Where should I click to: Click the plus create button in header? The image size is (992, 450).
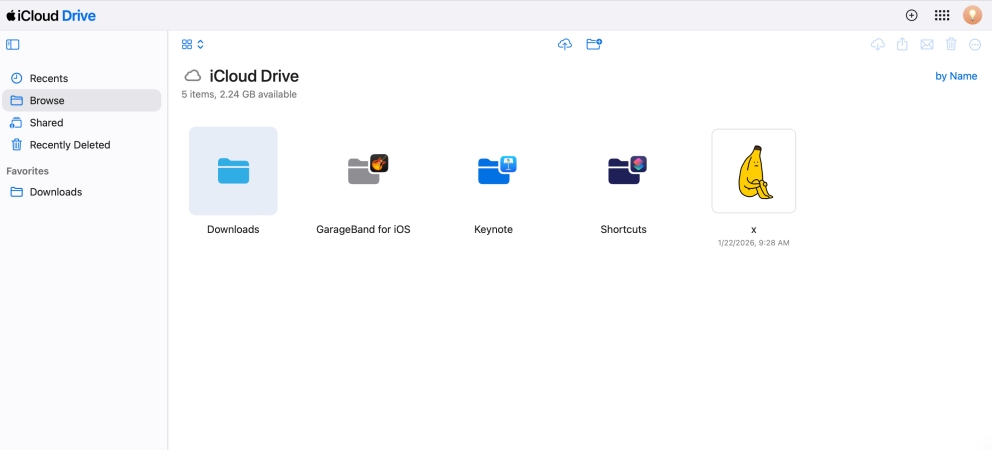click(912, 15)
